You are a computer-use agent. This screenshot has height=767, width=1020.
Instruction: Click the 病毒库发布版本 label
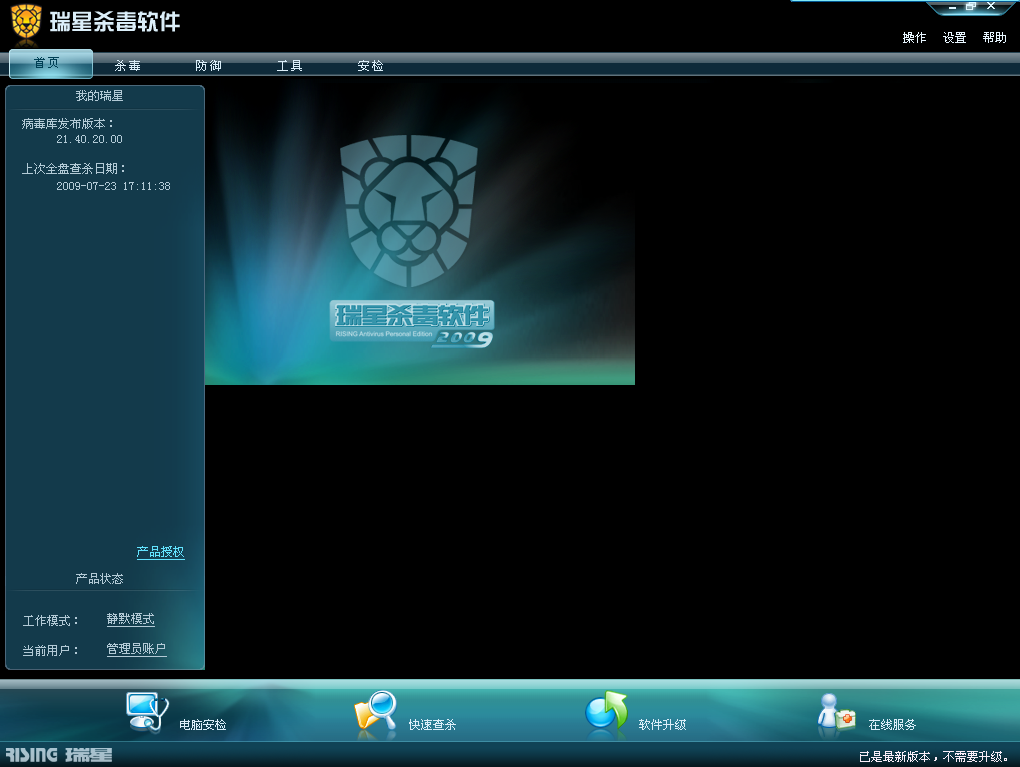pyautogui.click(x=68, y=124)
